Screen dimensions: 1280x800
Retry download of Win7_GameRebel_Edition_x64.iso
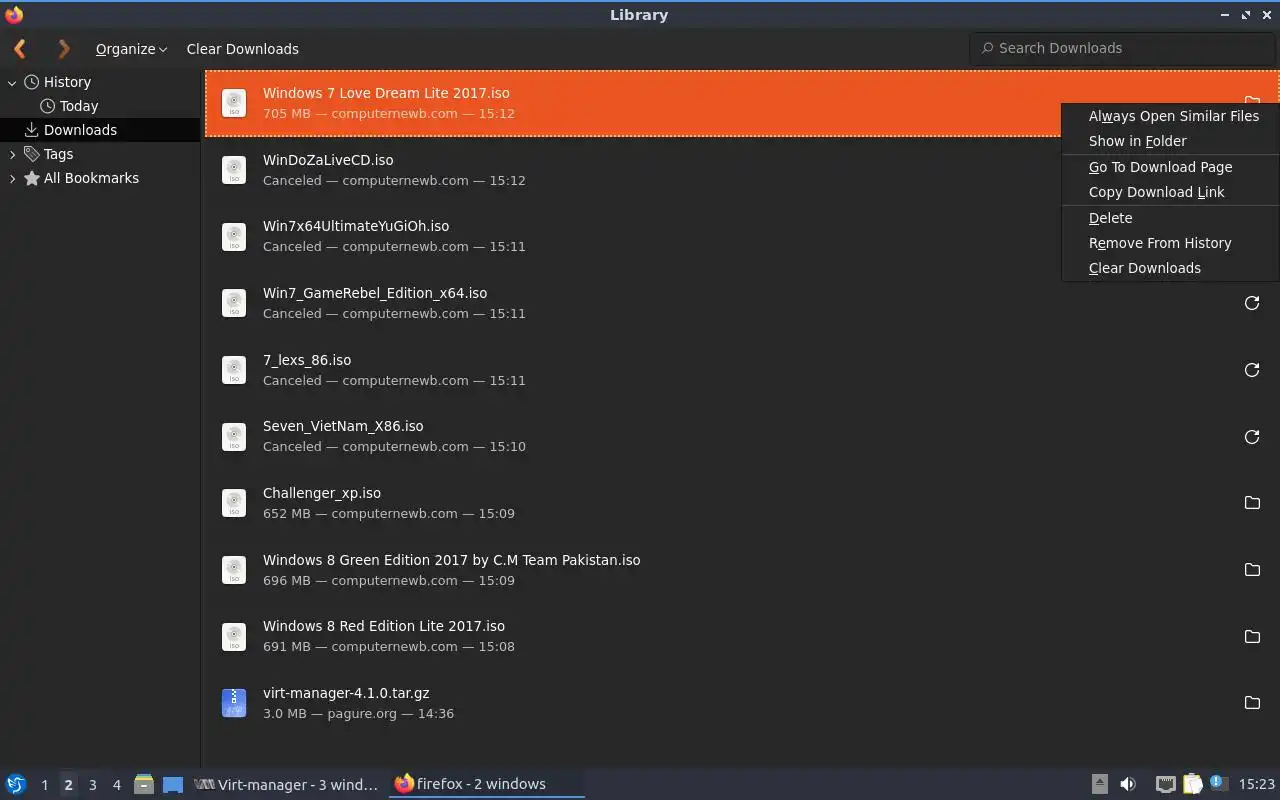click(1251, 303)
